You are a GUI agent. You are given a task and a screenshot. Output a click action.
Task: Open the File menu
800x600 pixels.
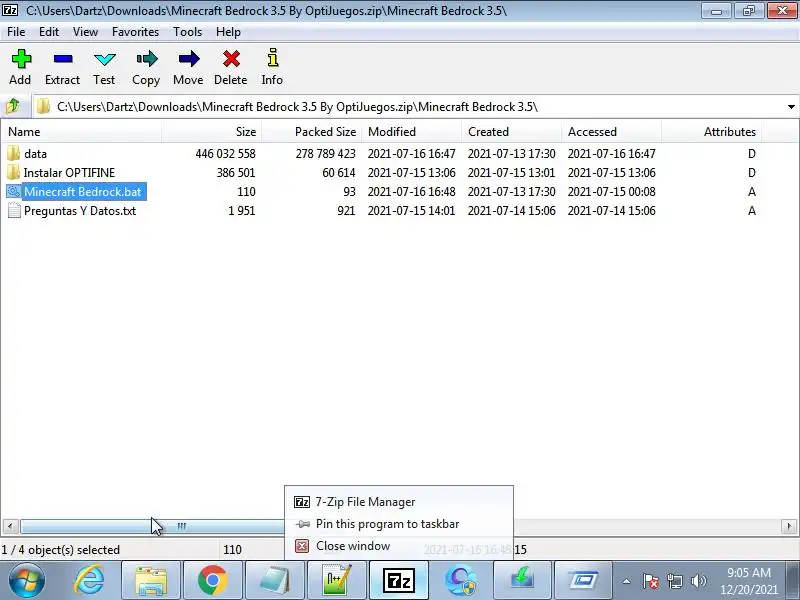[x=16, y=32]
